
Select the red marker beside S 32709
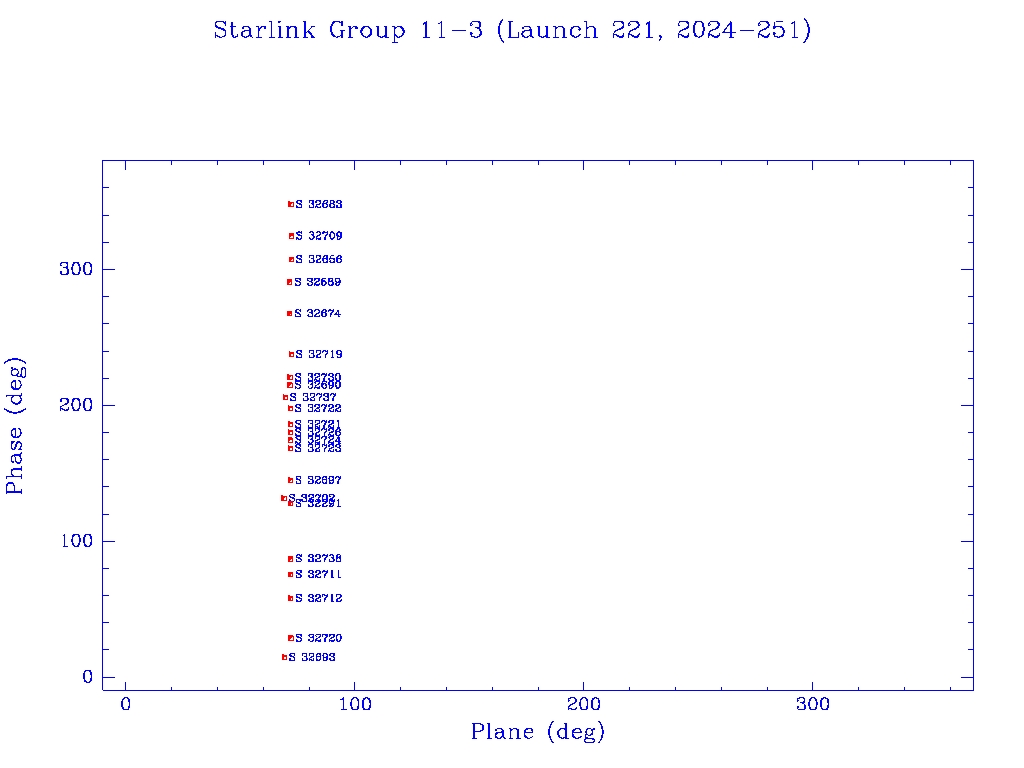[x=292, y=236]
